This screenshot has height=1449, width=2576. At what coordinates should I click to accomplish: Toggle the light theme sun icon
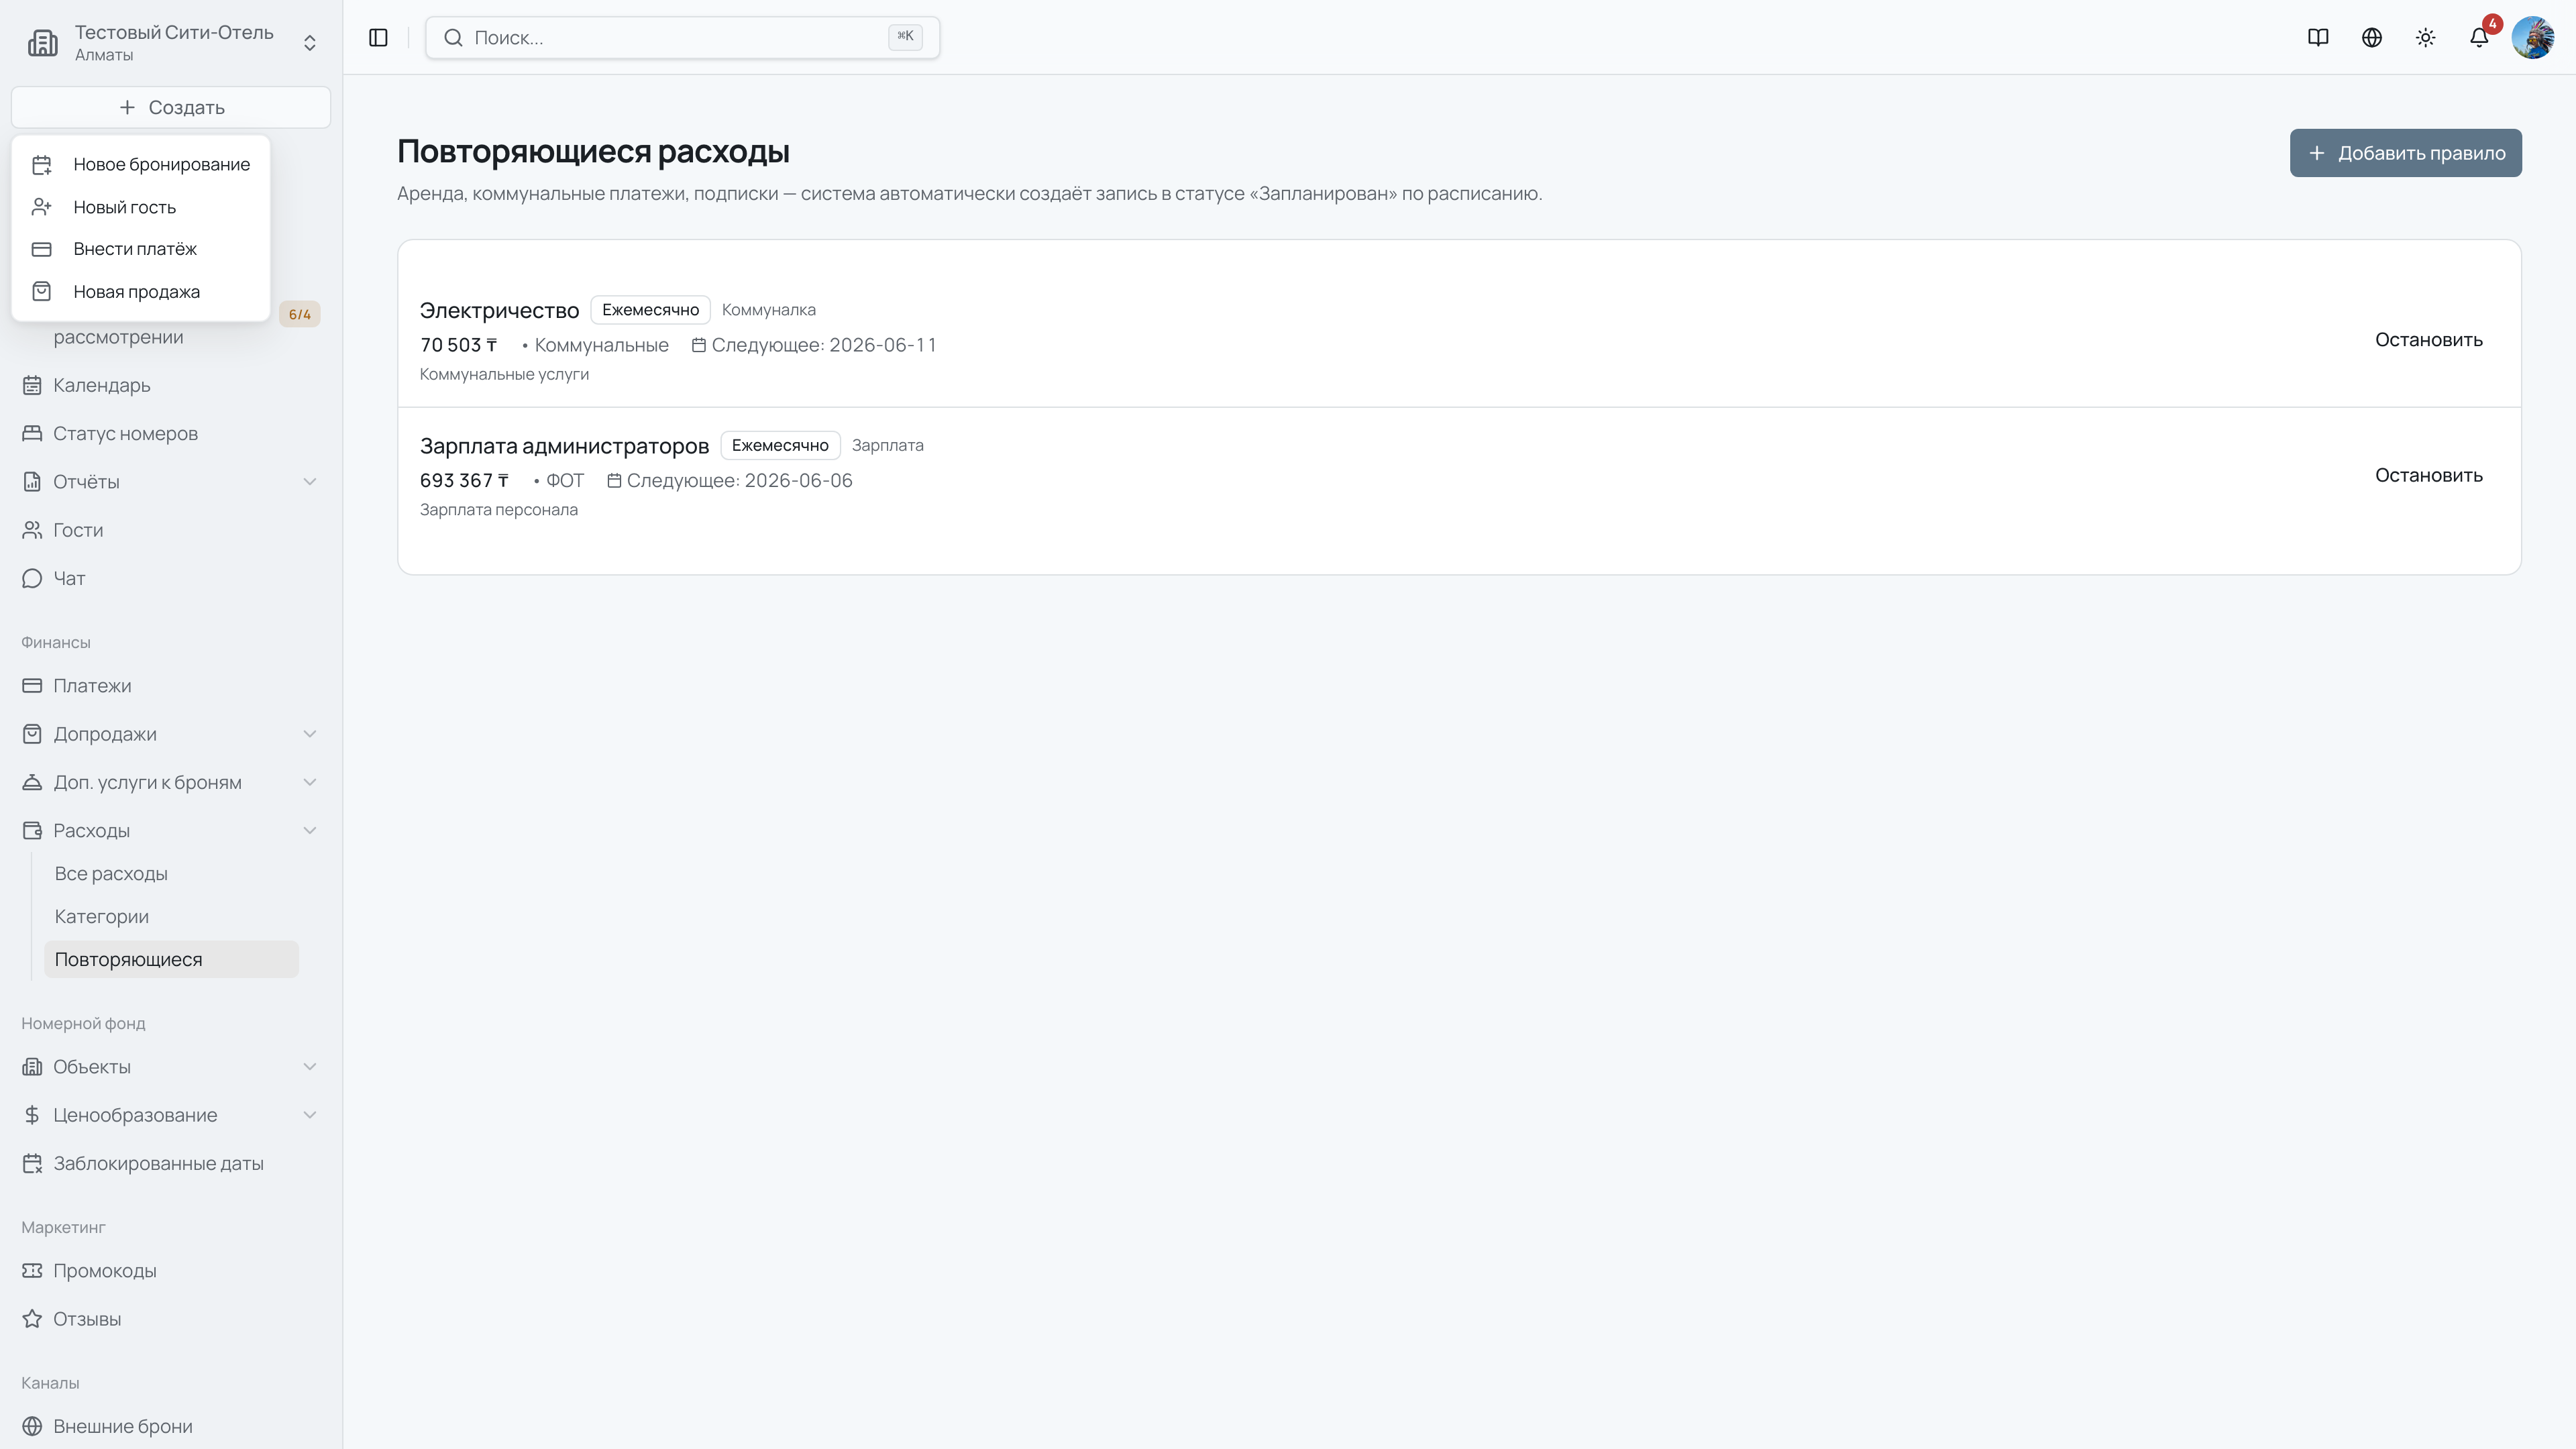pyautogui.click(x=2425, y=37)
